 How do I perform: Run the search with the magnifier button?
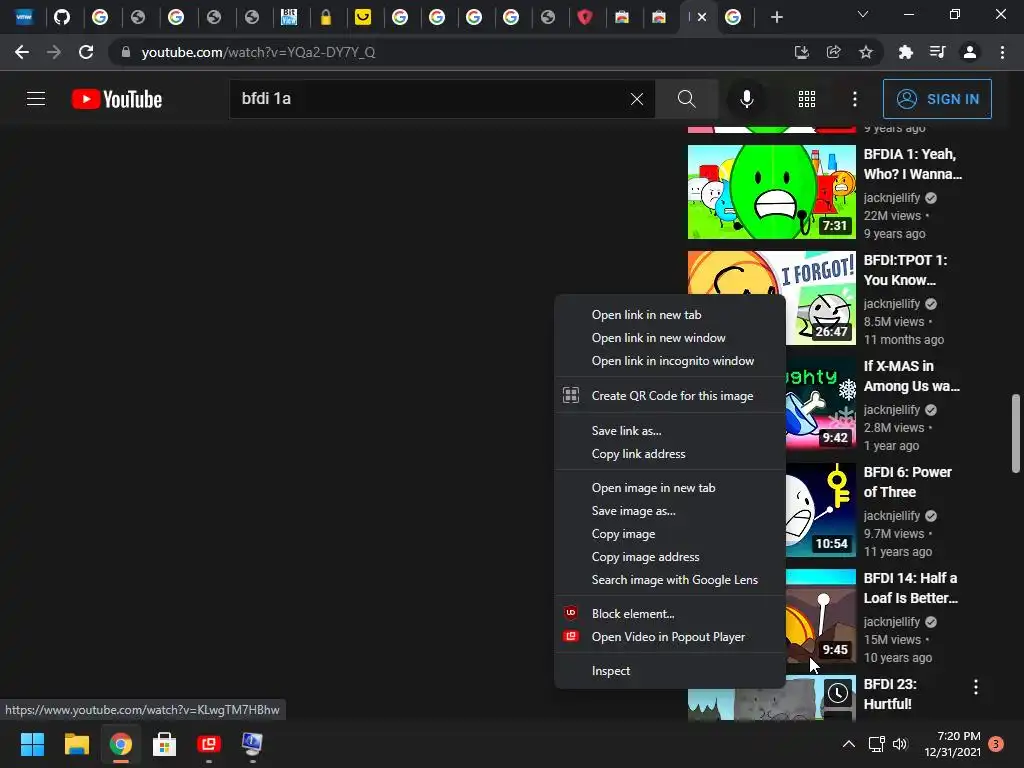(x=686, y=99)
